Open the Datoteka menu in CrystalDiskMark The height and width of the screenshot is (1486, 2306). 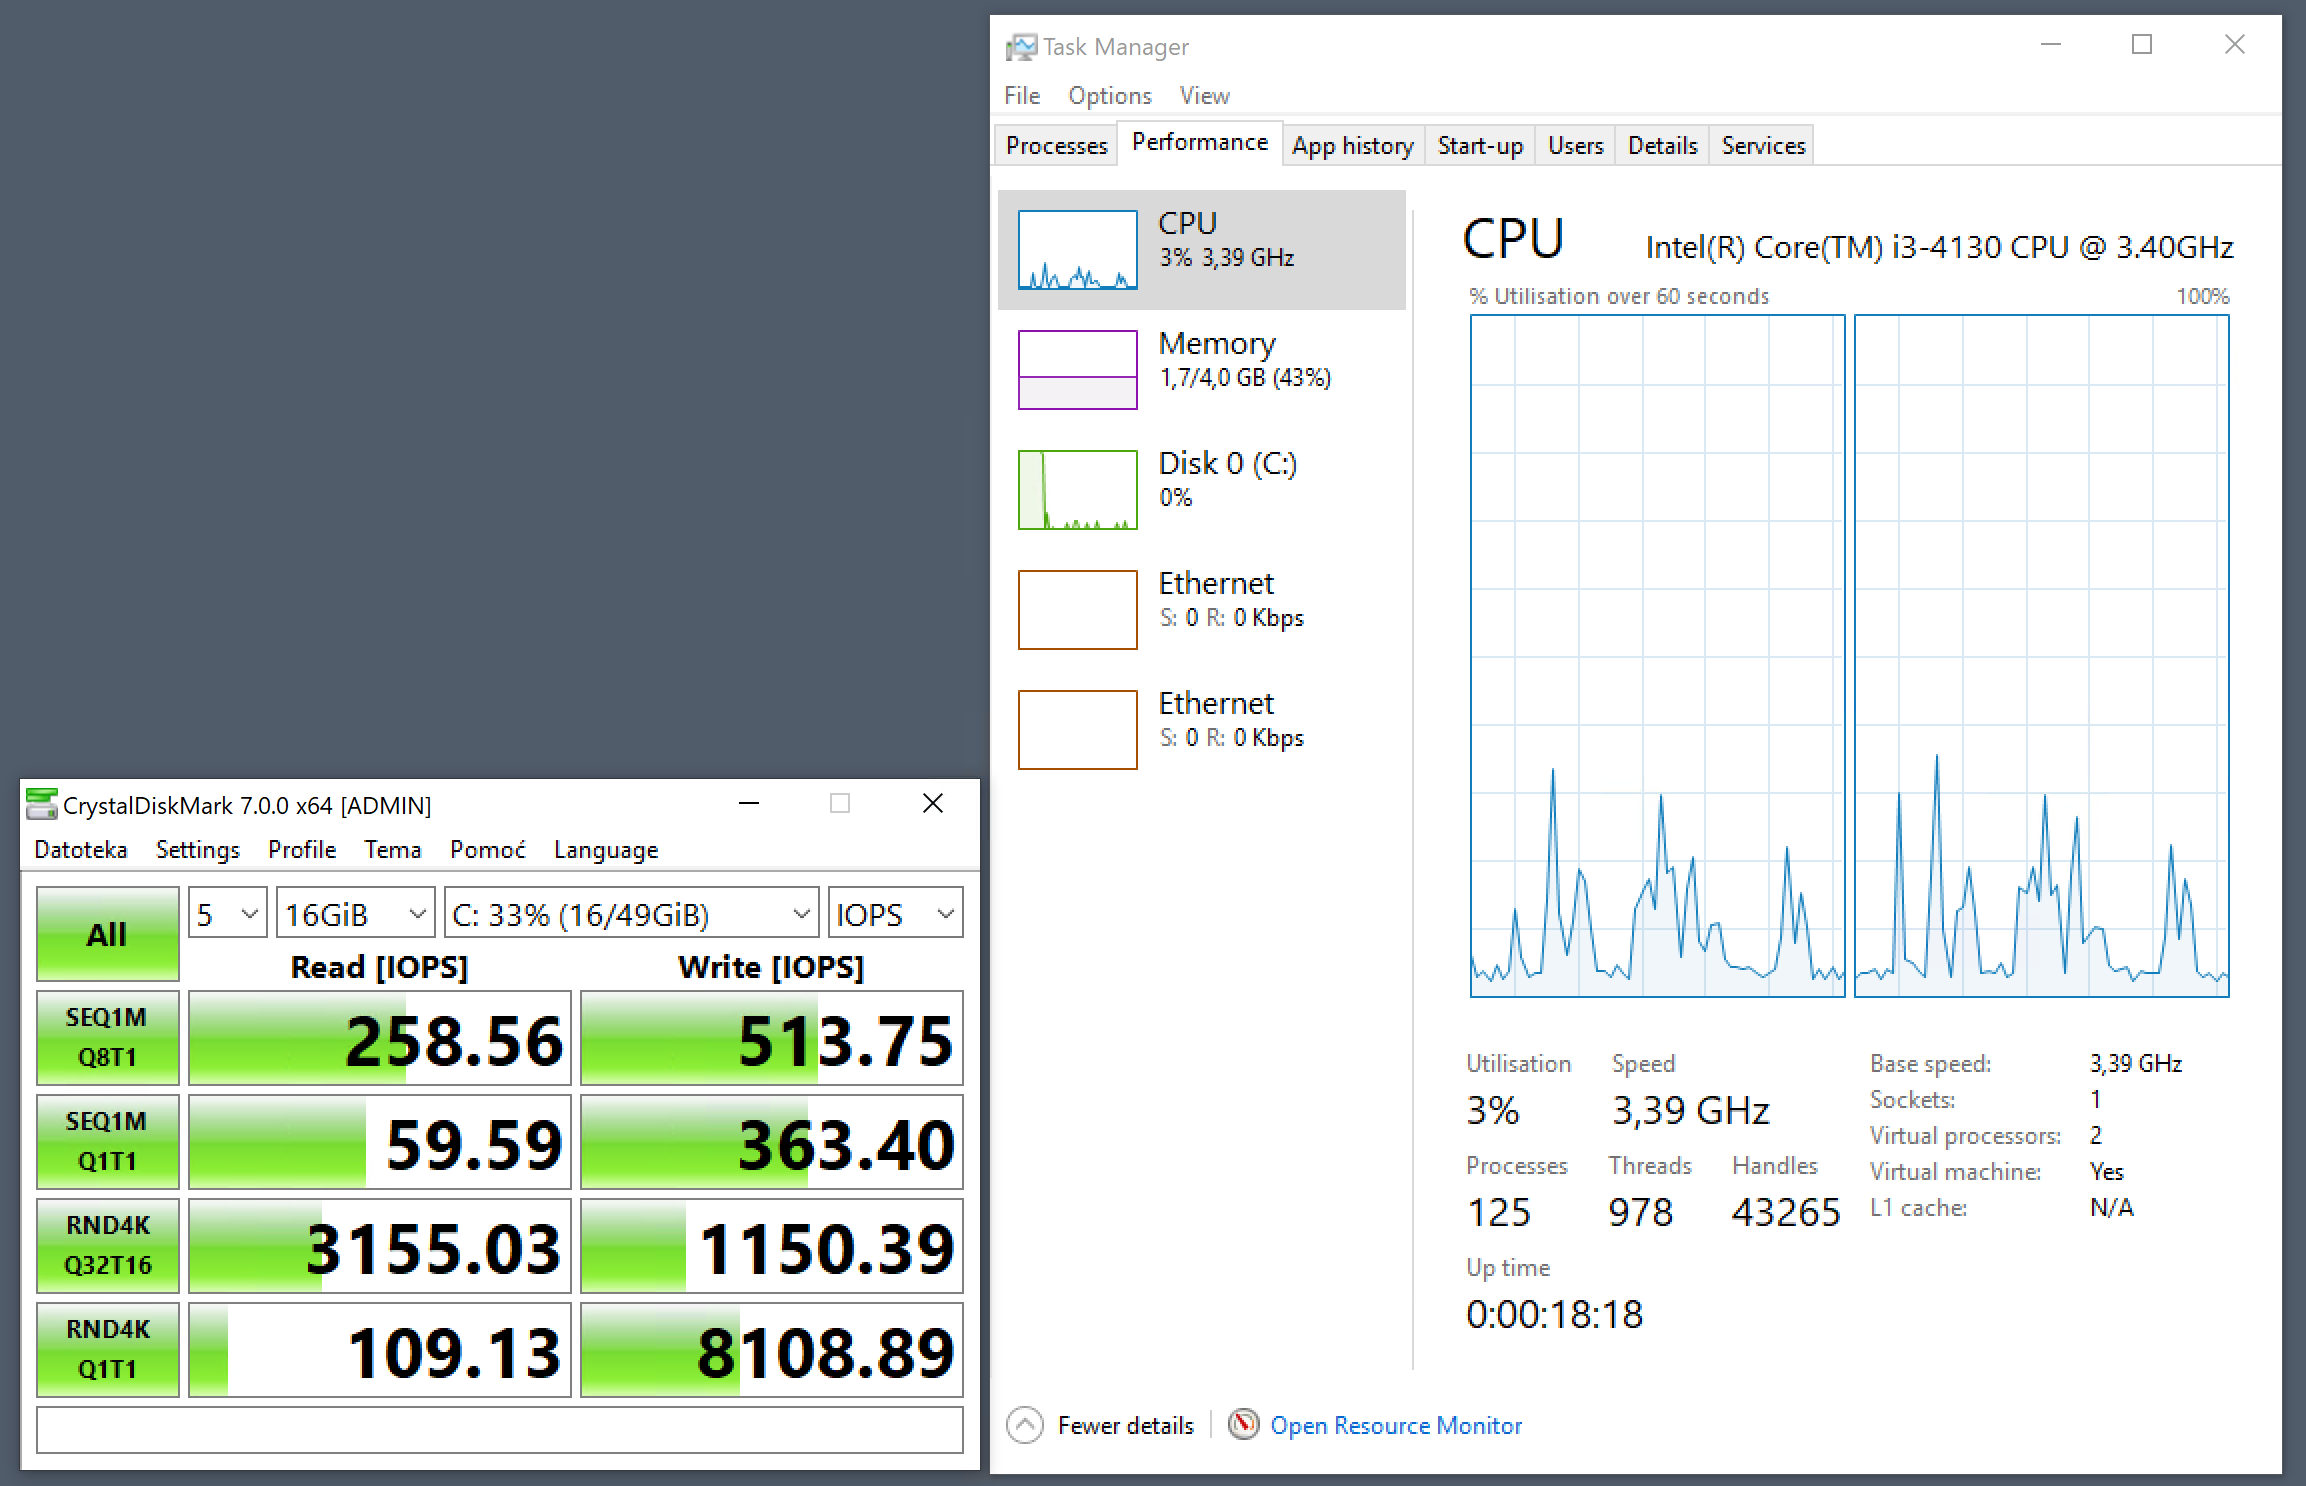point(81,850)
